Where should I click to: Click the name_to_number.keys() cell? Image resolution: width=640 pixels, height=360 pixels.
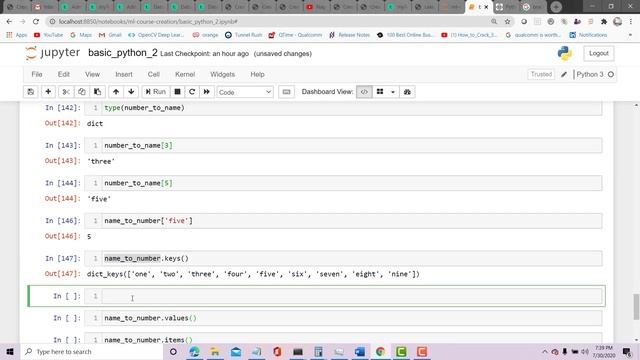click(x=352, y=258)
